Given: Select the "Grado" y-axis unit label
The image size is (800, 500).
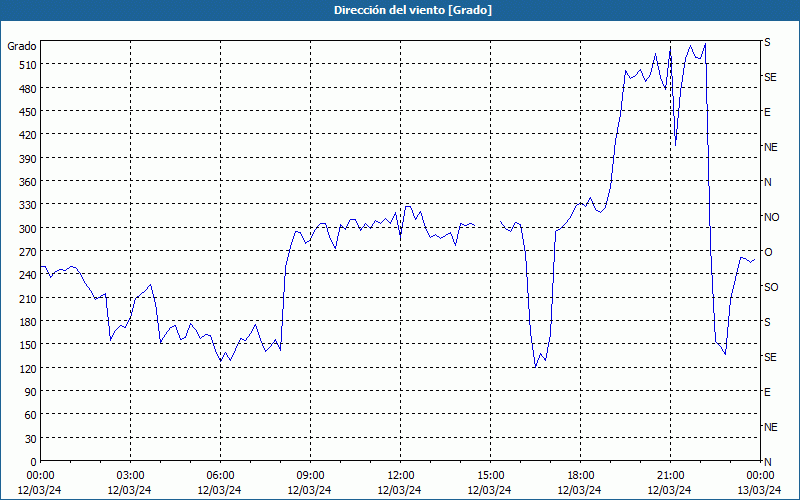Looking at the screenshot, I should (x=21, y=46).
